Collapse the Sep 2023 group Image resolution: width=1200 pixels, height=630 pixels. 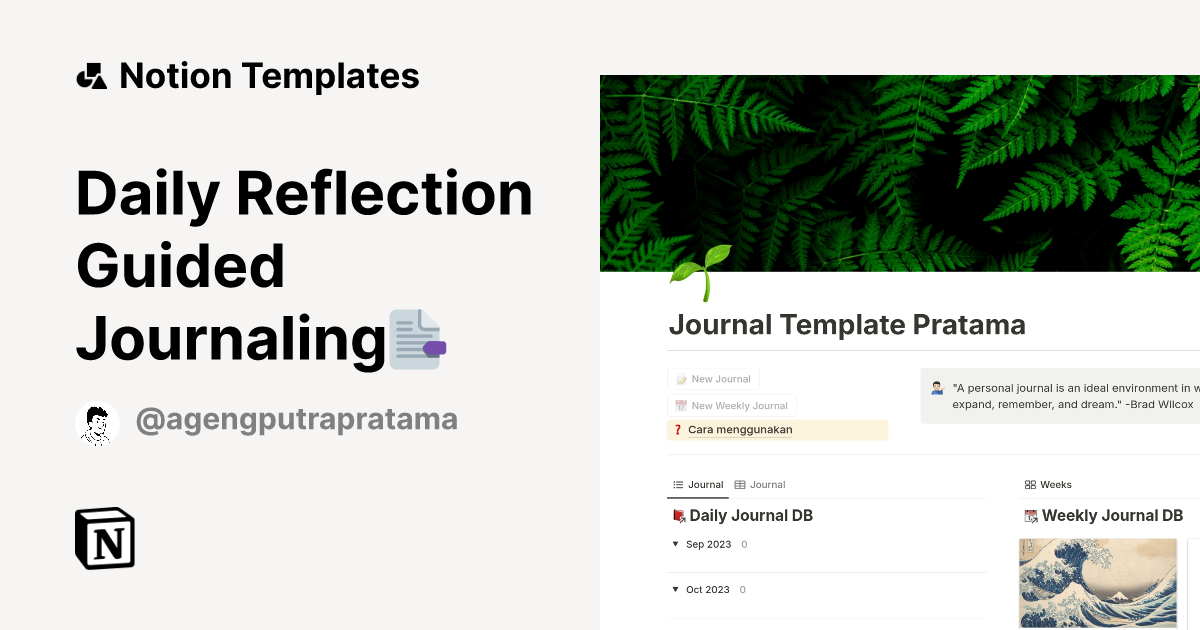tap(675, 544)
